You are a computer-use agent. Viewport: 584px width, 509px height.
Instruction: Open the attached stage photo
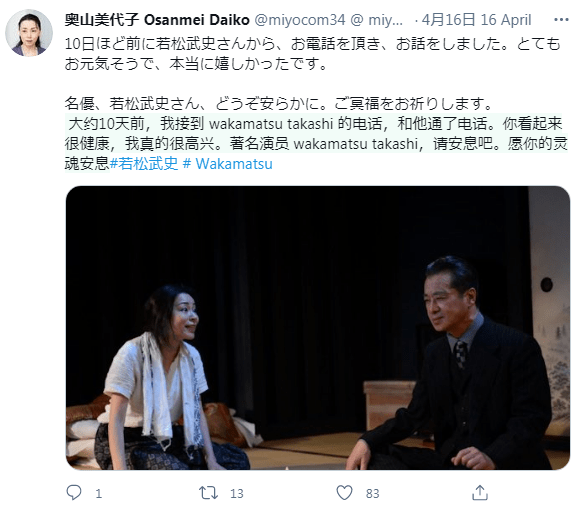[318, 328]
